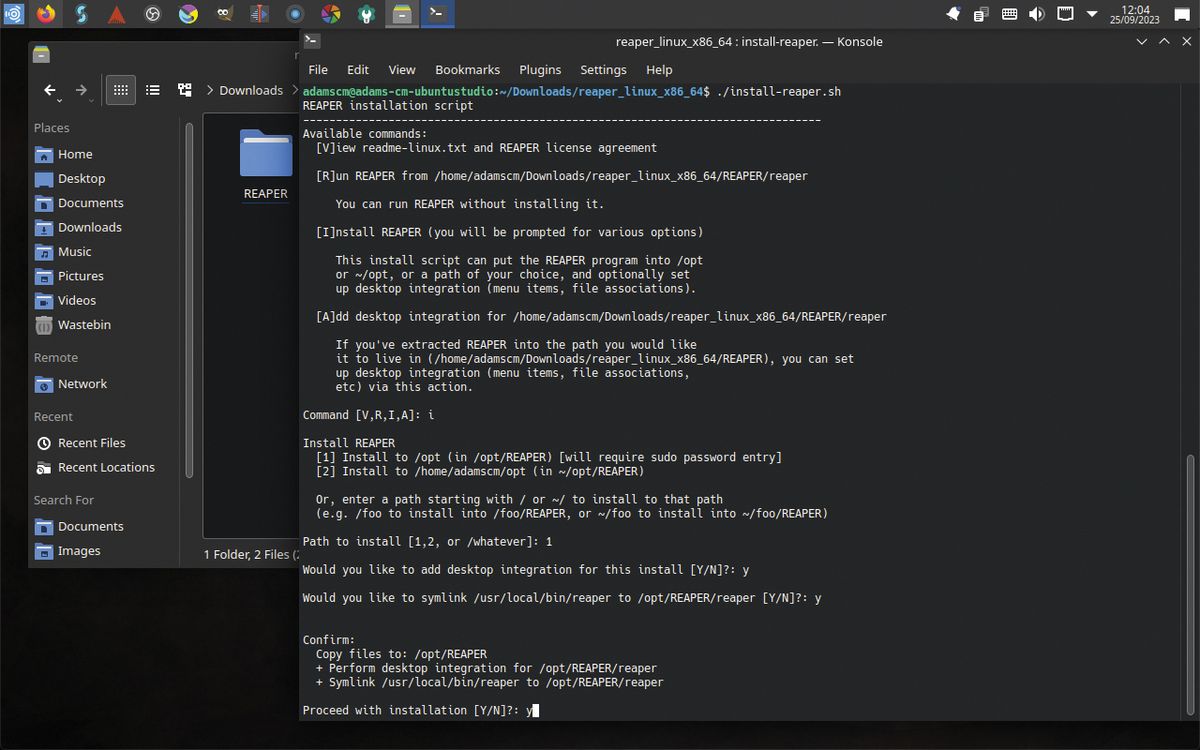The width and height of the screenshot is (1200, 750).
Task: Open the notifications bell in the tray
Action: point(954,14)
